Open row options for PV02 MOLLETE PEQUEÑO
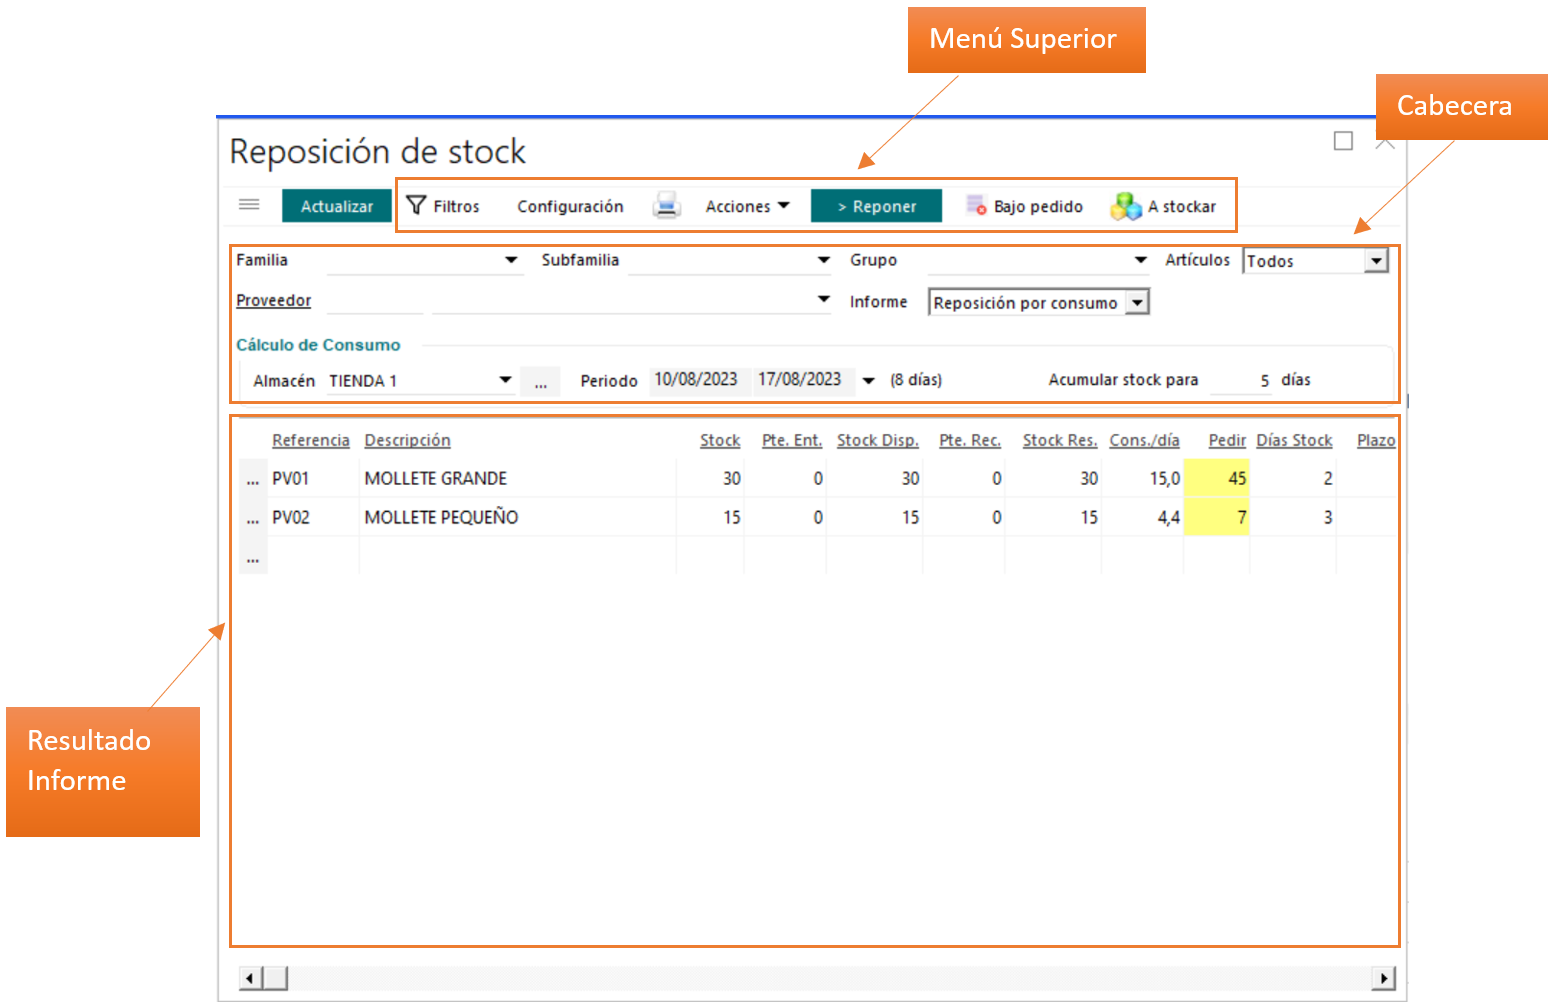Image resolution: width=1550 pixels, height=1008 pixels. tap(253, 518)
